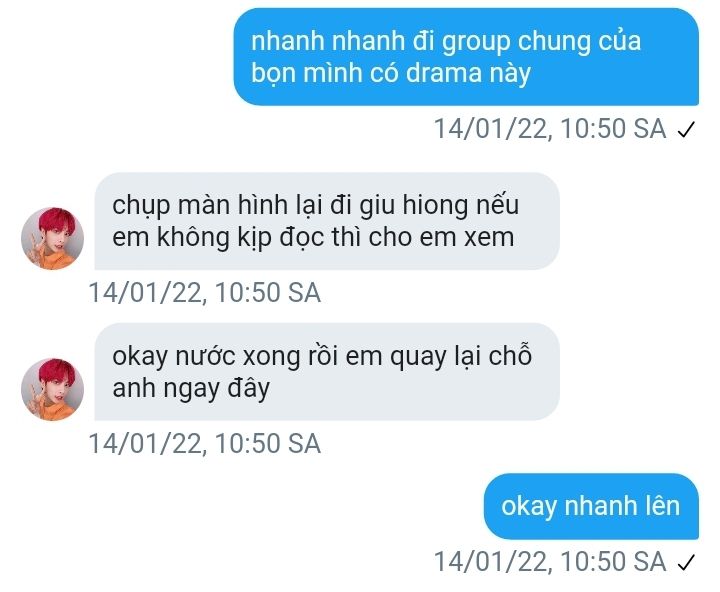Viewport: 720px width, 592px height.
Task: Click the word 'group' in the top message
Action: coord(476,43)
